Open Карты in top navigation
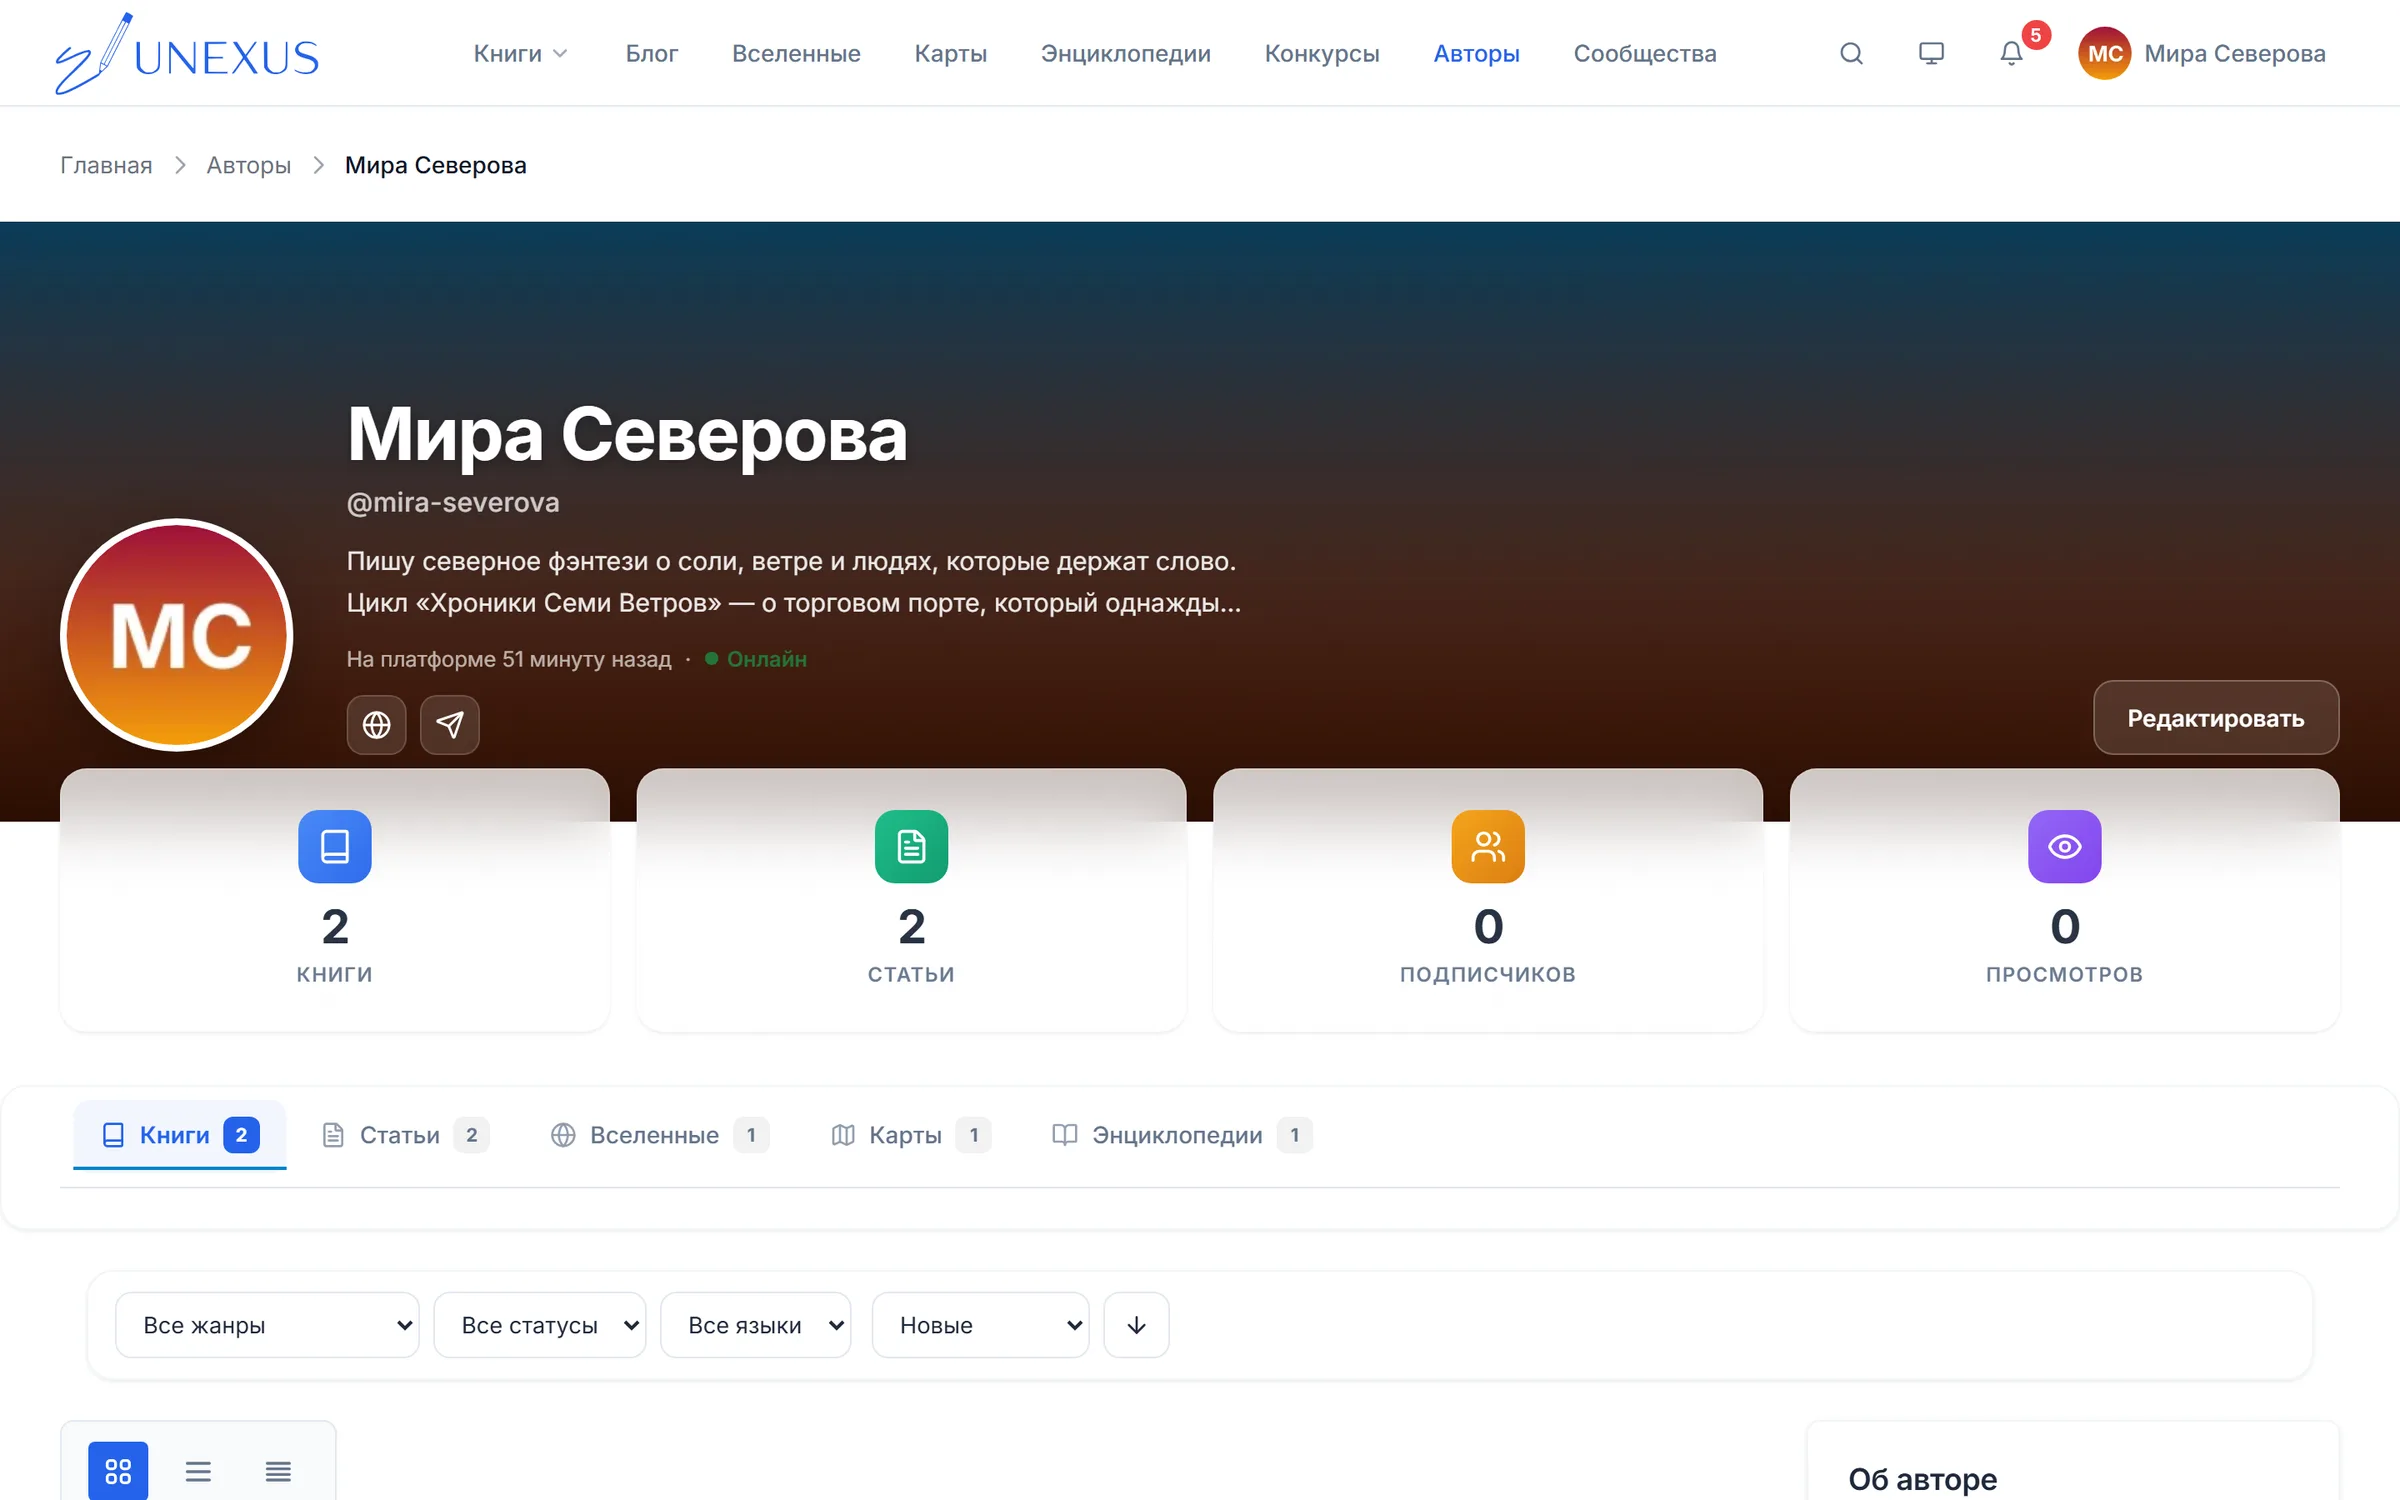Viewport: 2400px width, 1500px height. [x=950, y=53]
